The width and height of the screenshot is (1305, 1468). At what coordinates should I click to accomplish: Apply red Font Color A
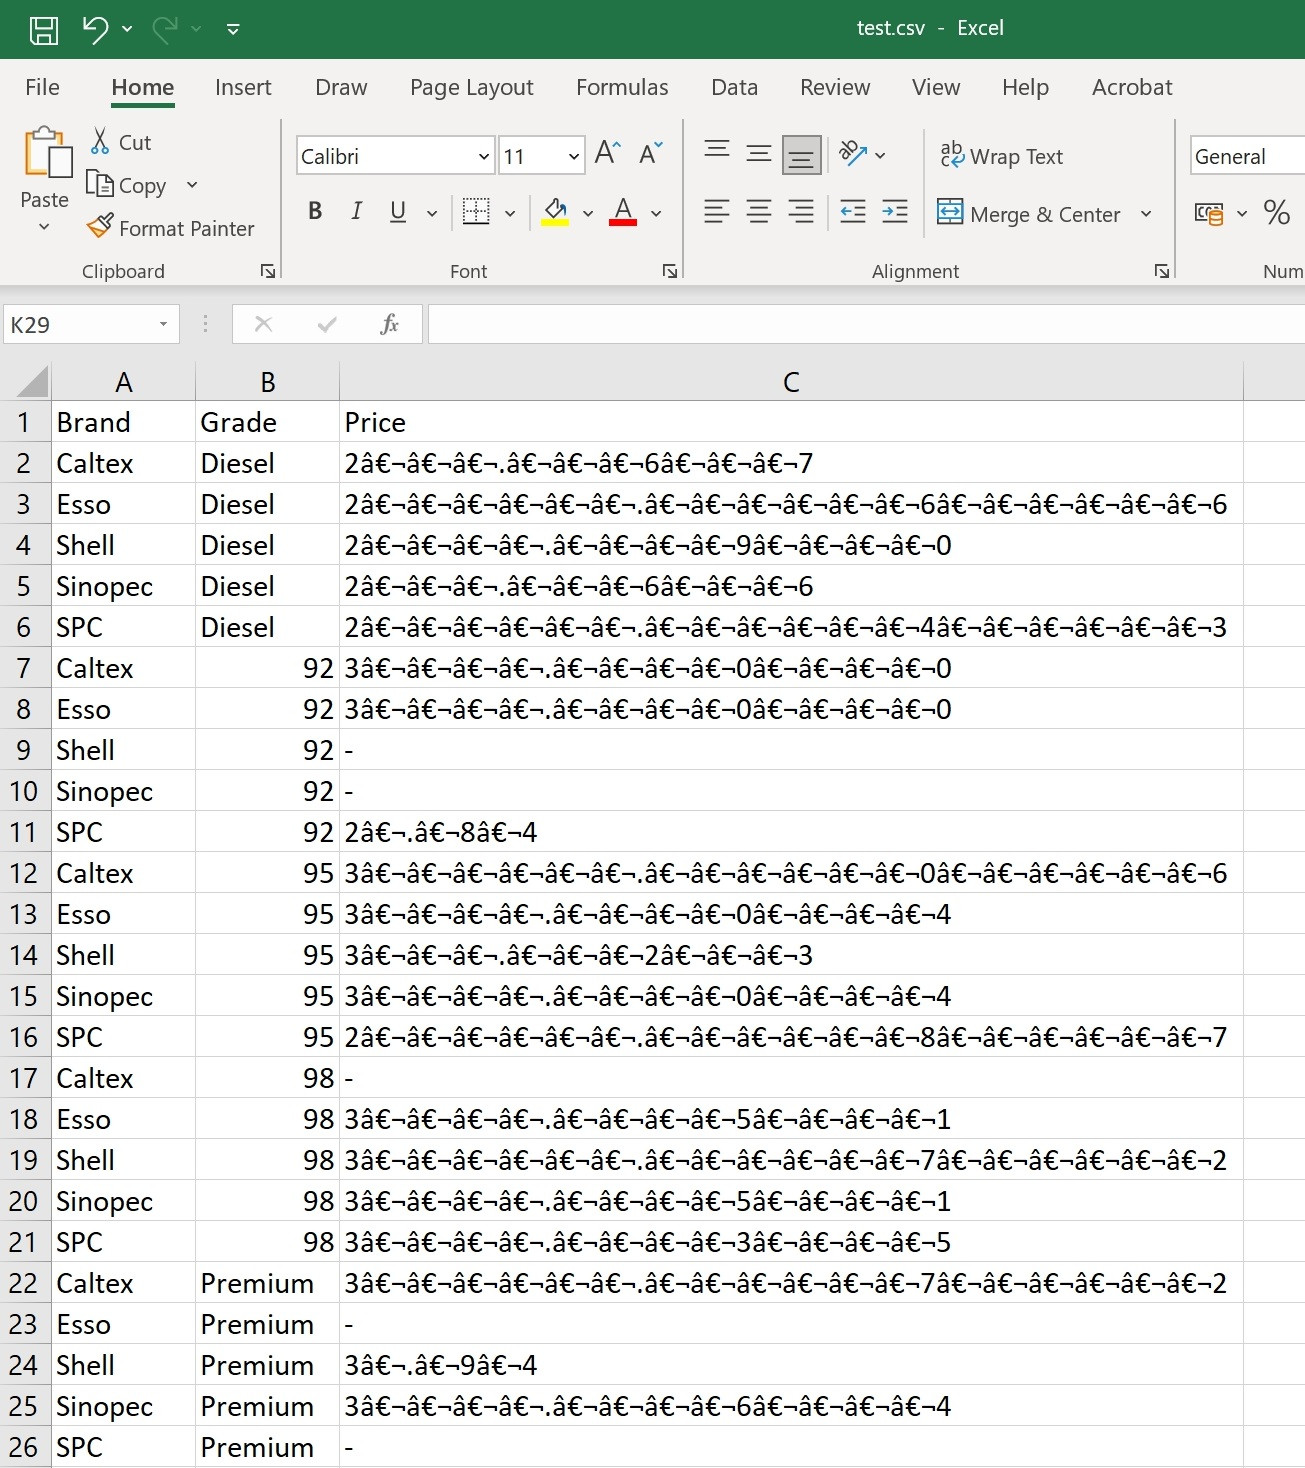[x=623, y=211]
